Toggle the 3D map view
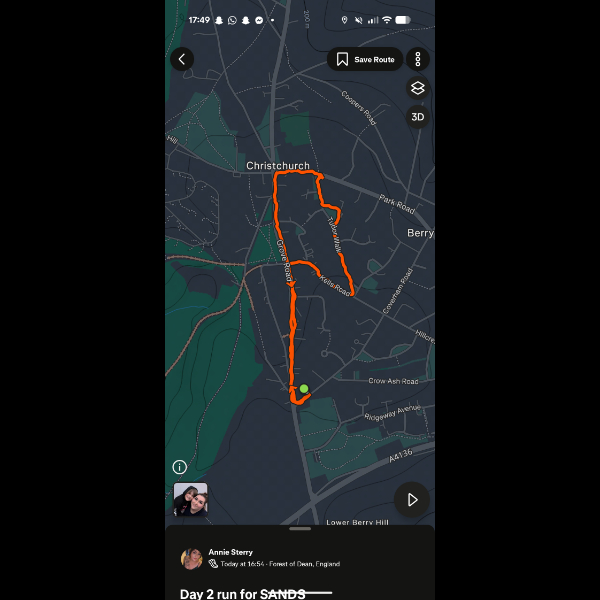This screenshot has height=600, width=600. (418, 117)
